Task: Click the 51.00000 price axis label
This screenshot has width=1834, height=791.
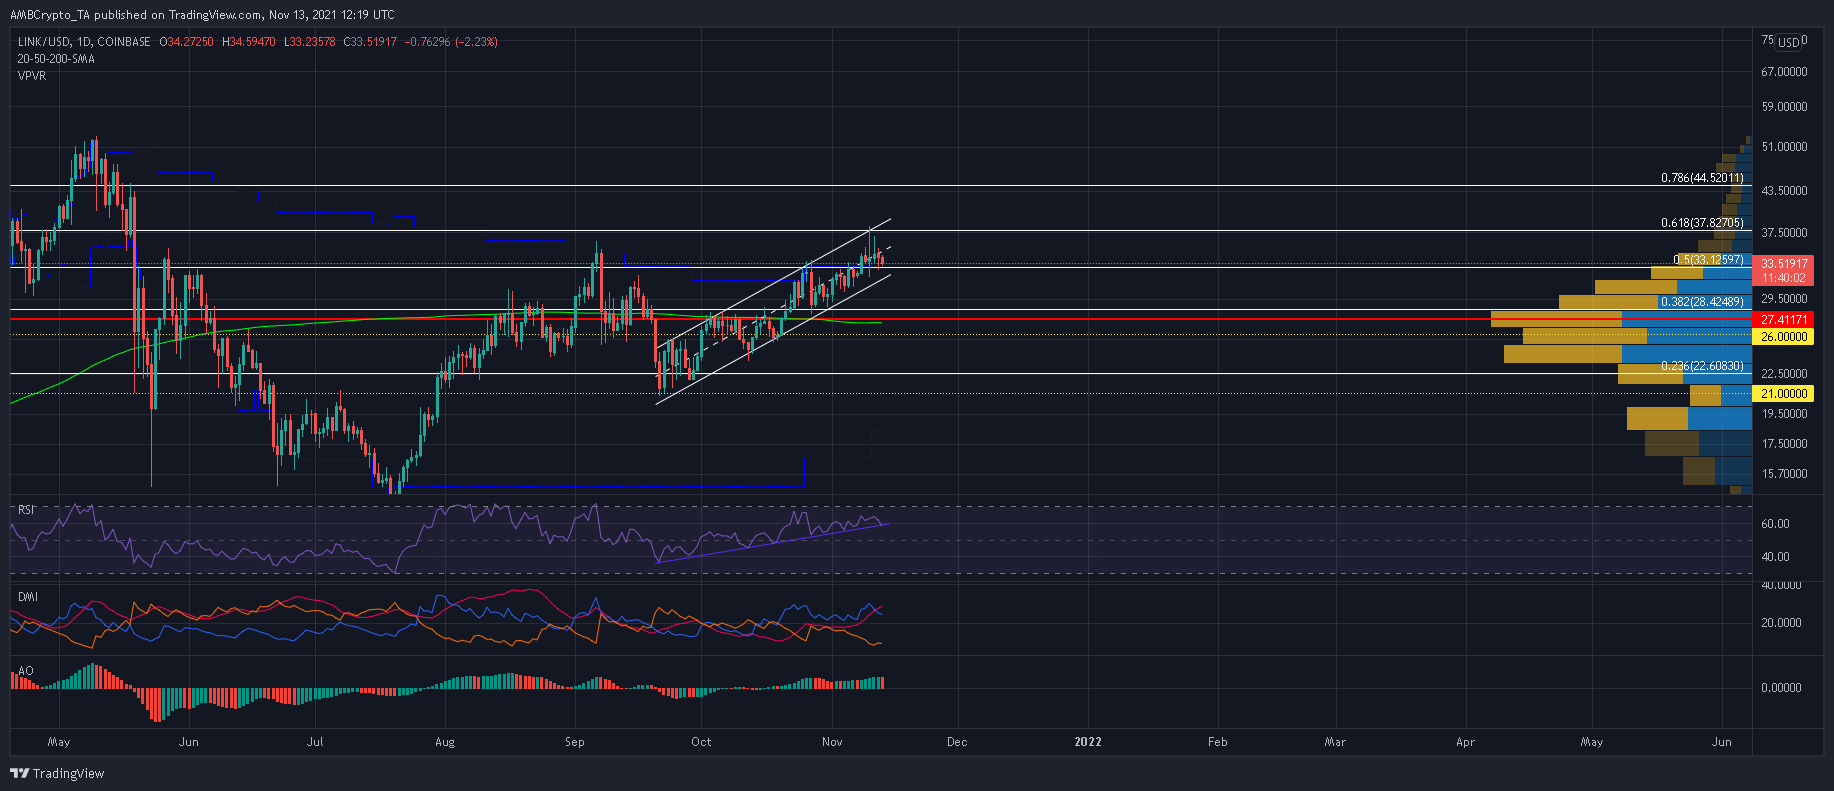Action: [x=1784, y=147]
